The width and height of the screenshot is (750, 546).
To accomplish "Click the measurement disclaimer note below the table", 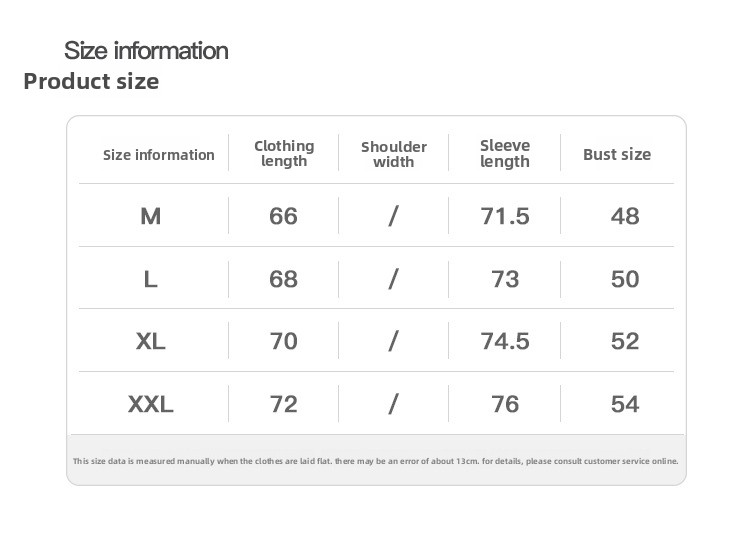I will 376,461.
